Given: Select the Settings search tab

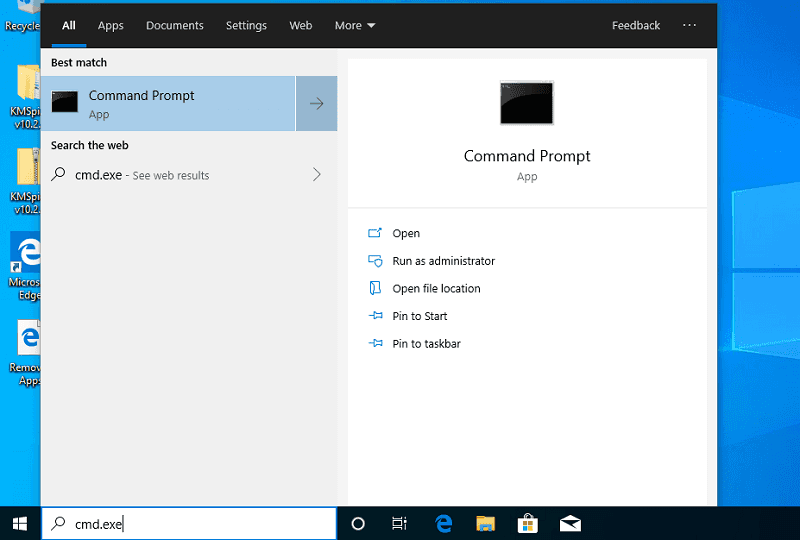Looking at the screenshot, I should point(246,26).
